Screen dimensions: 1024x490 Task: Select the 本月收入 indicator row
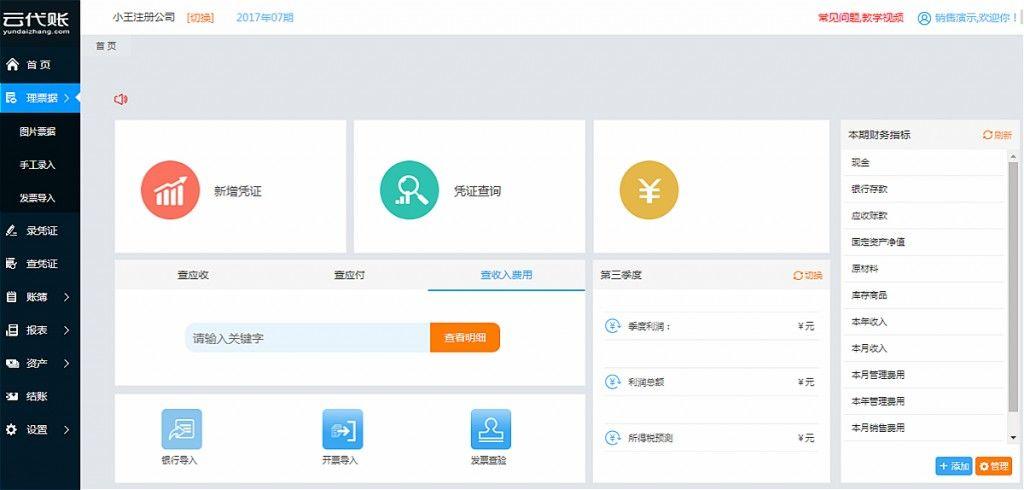(925, 348)
